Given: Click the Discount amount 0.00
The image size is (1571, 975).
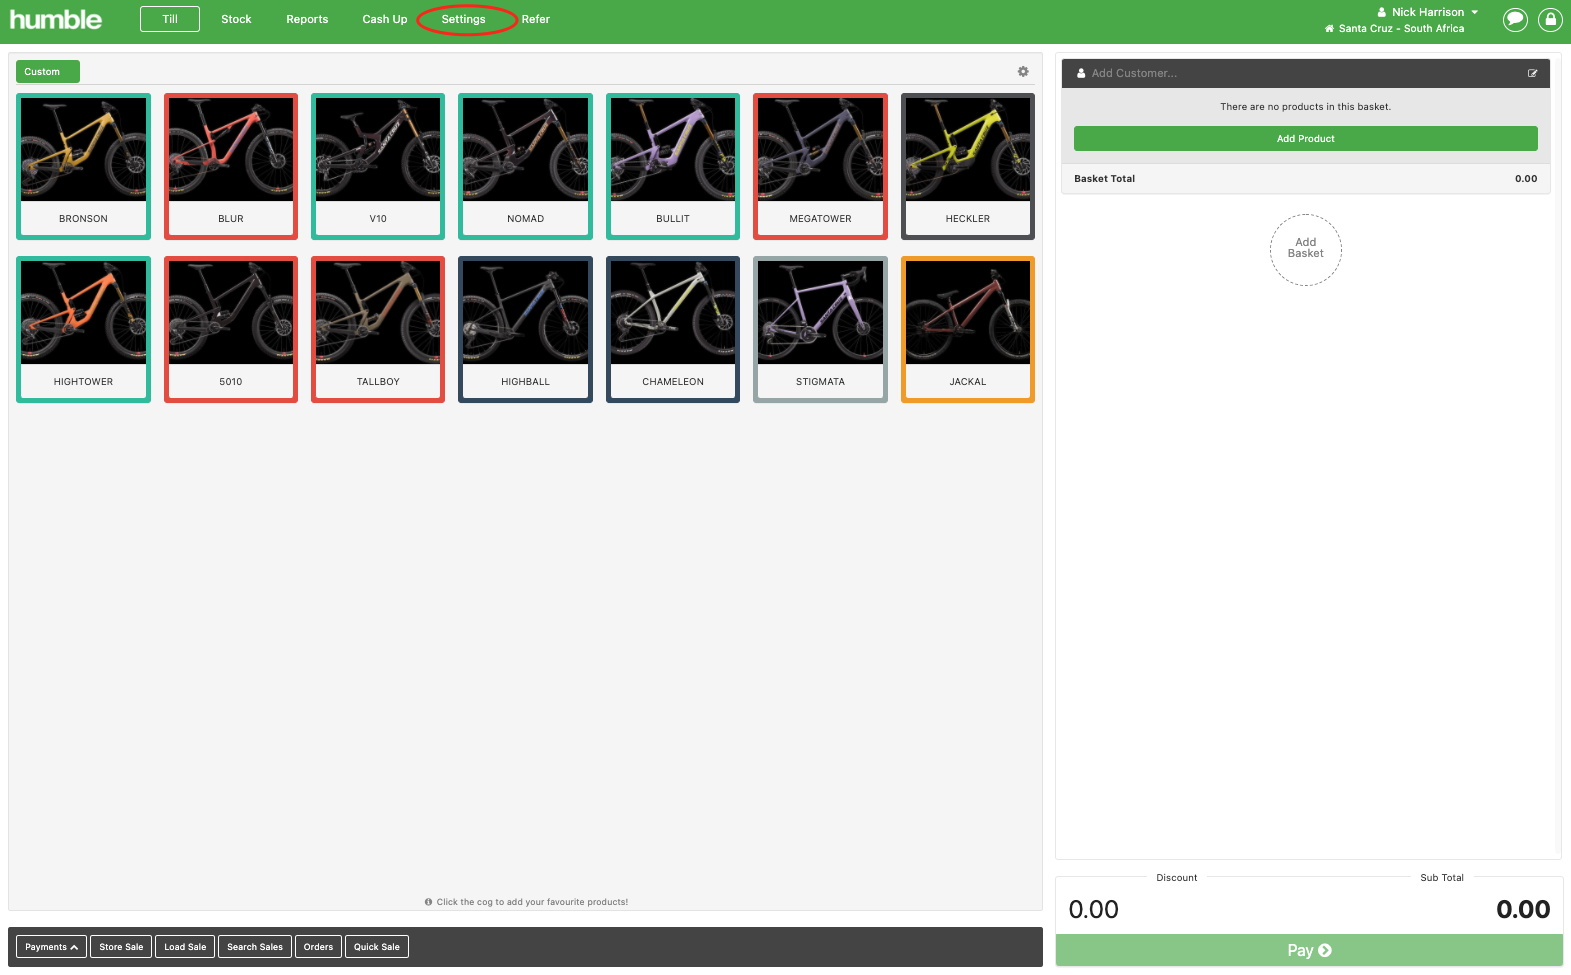Looking at the screenshot, I should pyautogui.click(x=1093, y=909).
